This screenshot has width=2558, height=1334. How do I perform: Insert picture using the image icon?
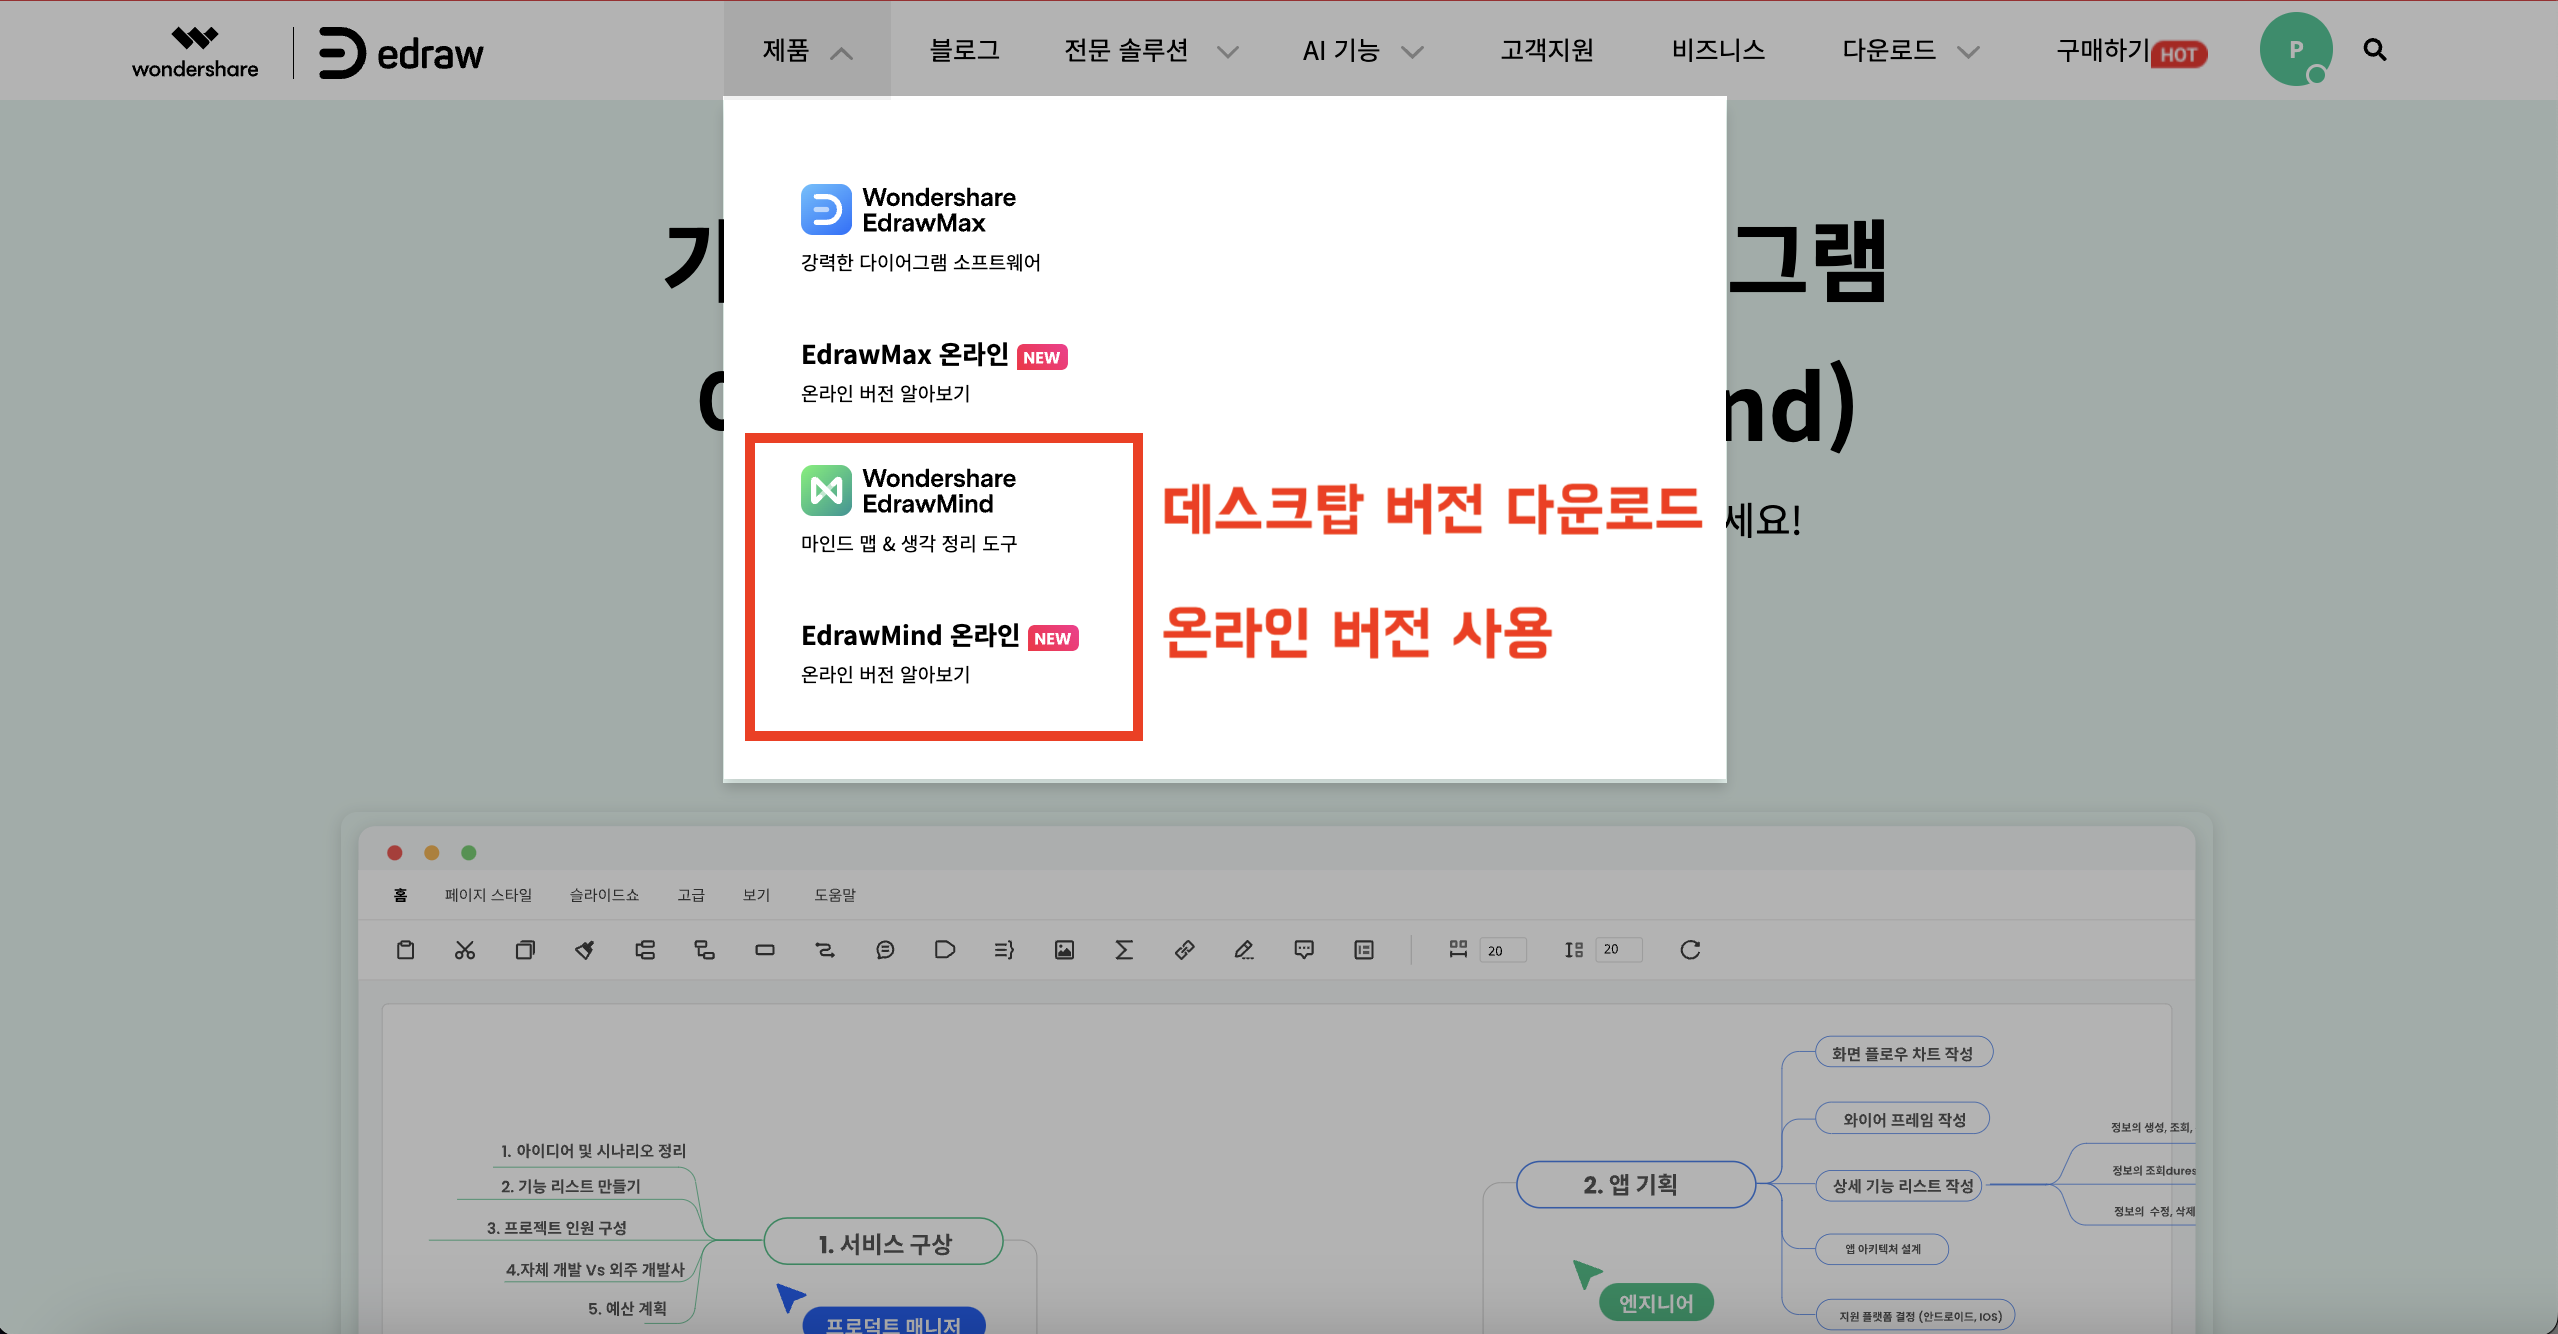(1064, 950)
